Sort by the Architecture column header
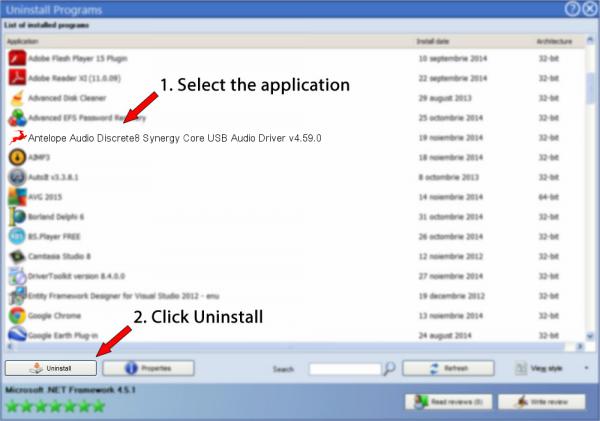The height and width of the screenshot is (421, 600). [554, 41]
